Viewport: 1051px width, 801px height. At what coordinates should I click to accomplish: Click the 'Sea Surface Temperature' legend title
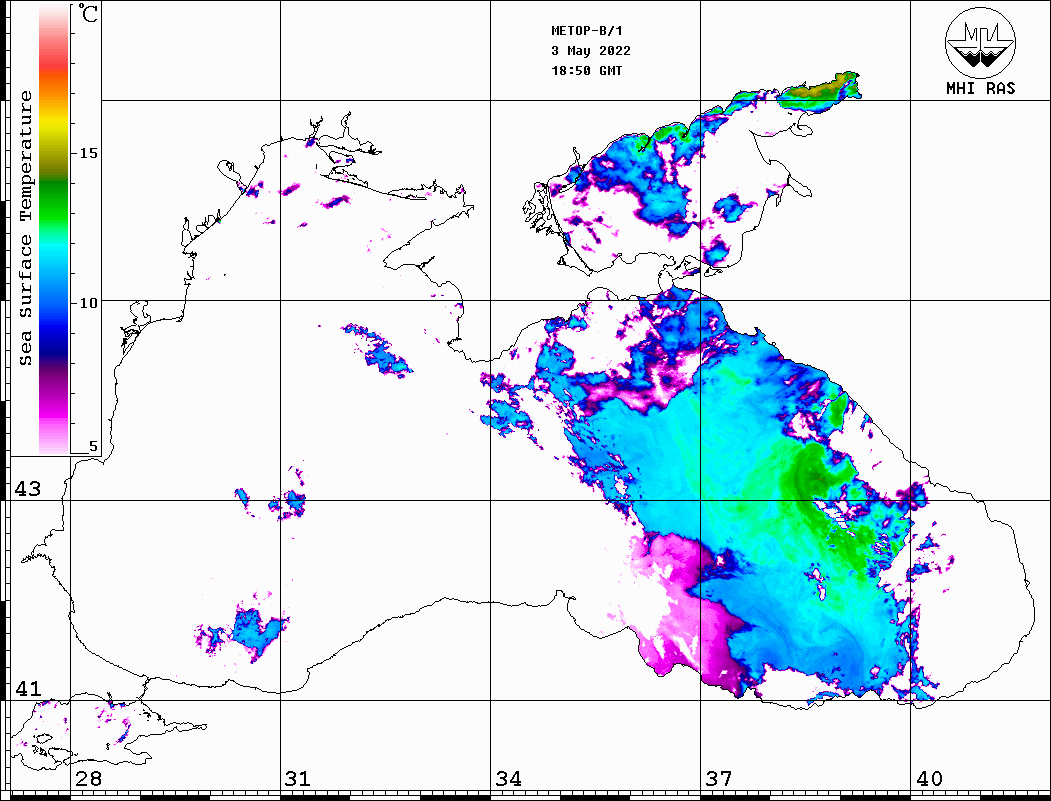[x=25, y=229]
